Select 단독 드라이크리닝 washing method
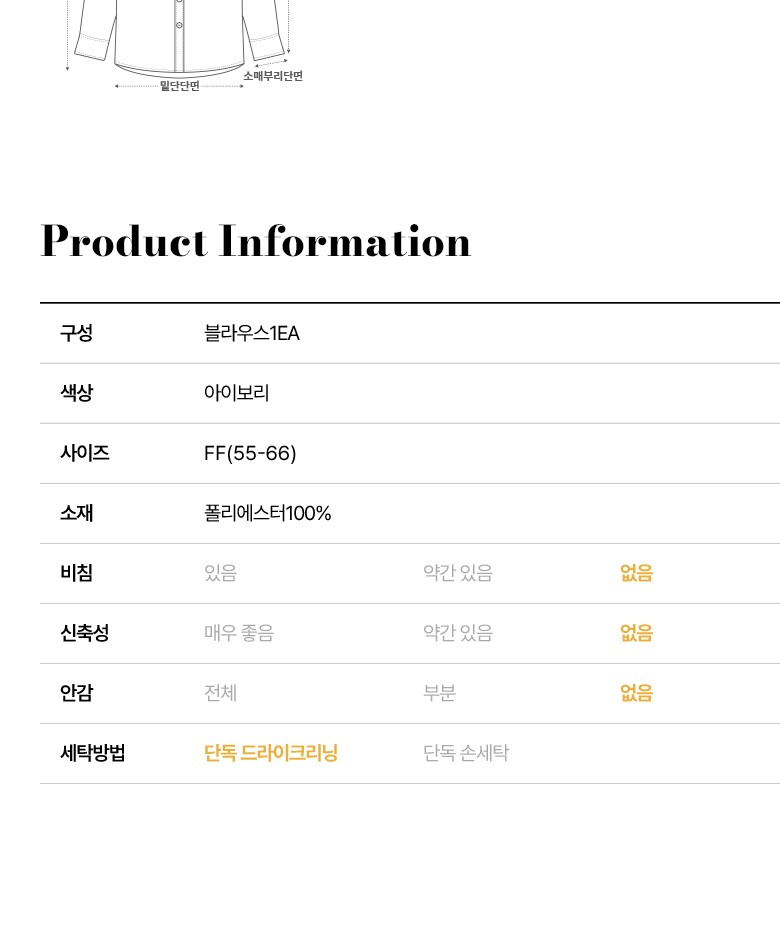780x940 pixels. pos(271,753)
